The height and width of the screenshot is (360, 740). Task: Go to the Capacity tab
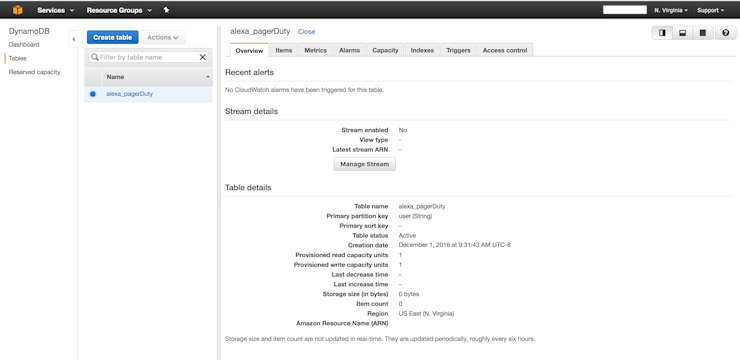tap(385, 50)
